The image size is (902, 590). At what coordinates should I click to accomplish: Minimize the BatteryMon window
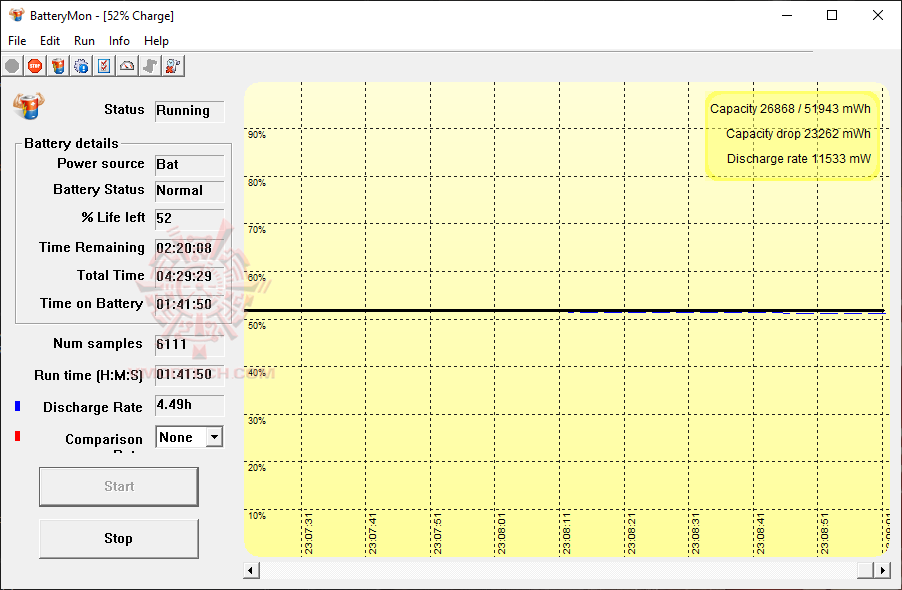(x=787, y=16)
